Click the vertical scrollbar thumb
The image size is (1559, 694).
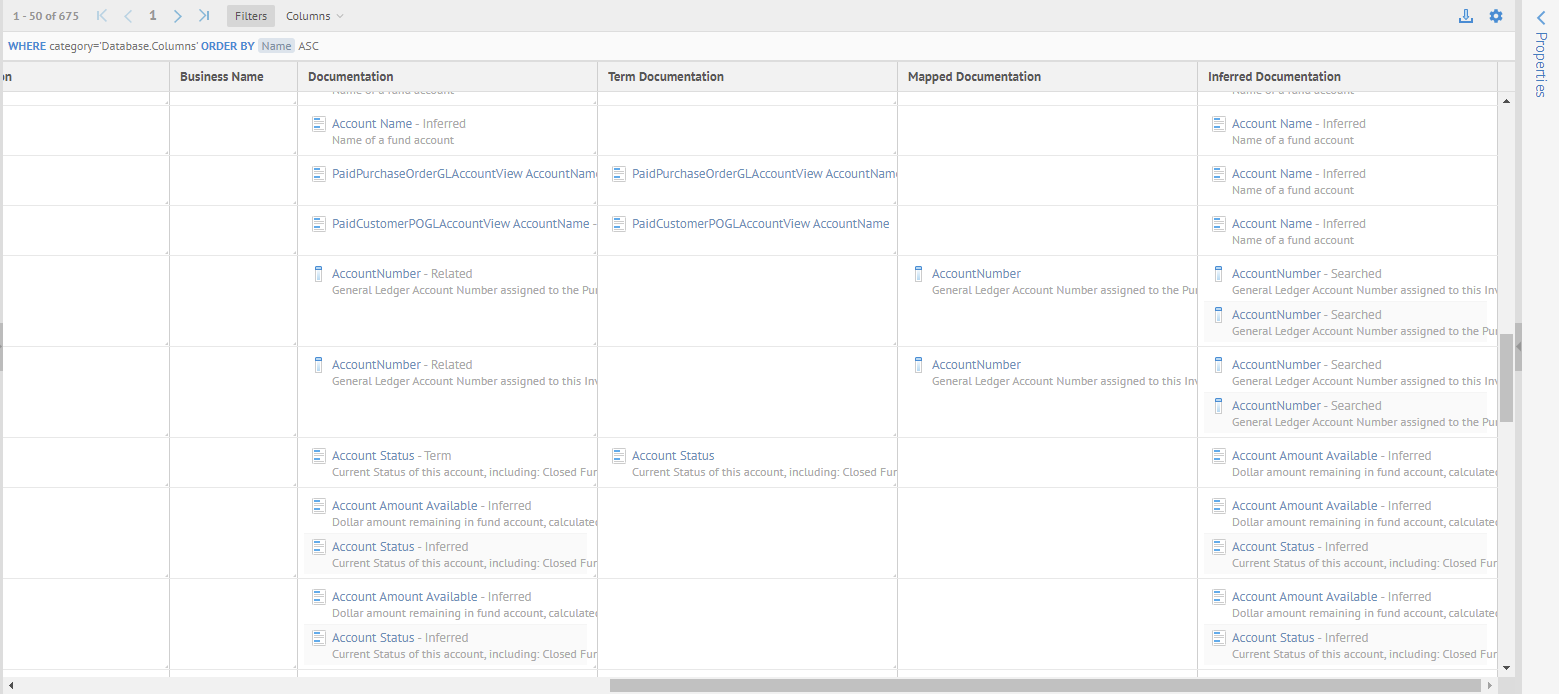pos(1506,377)
